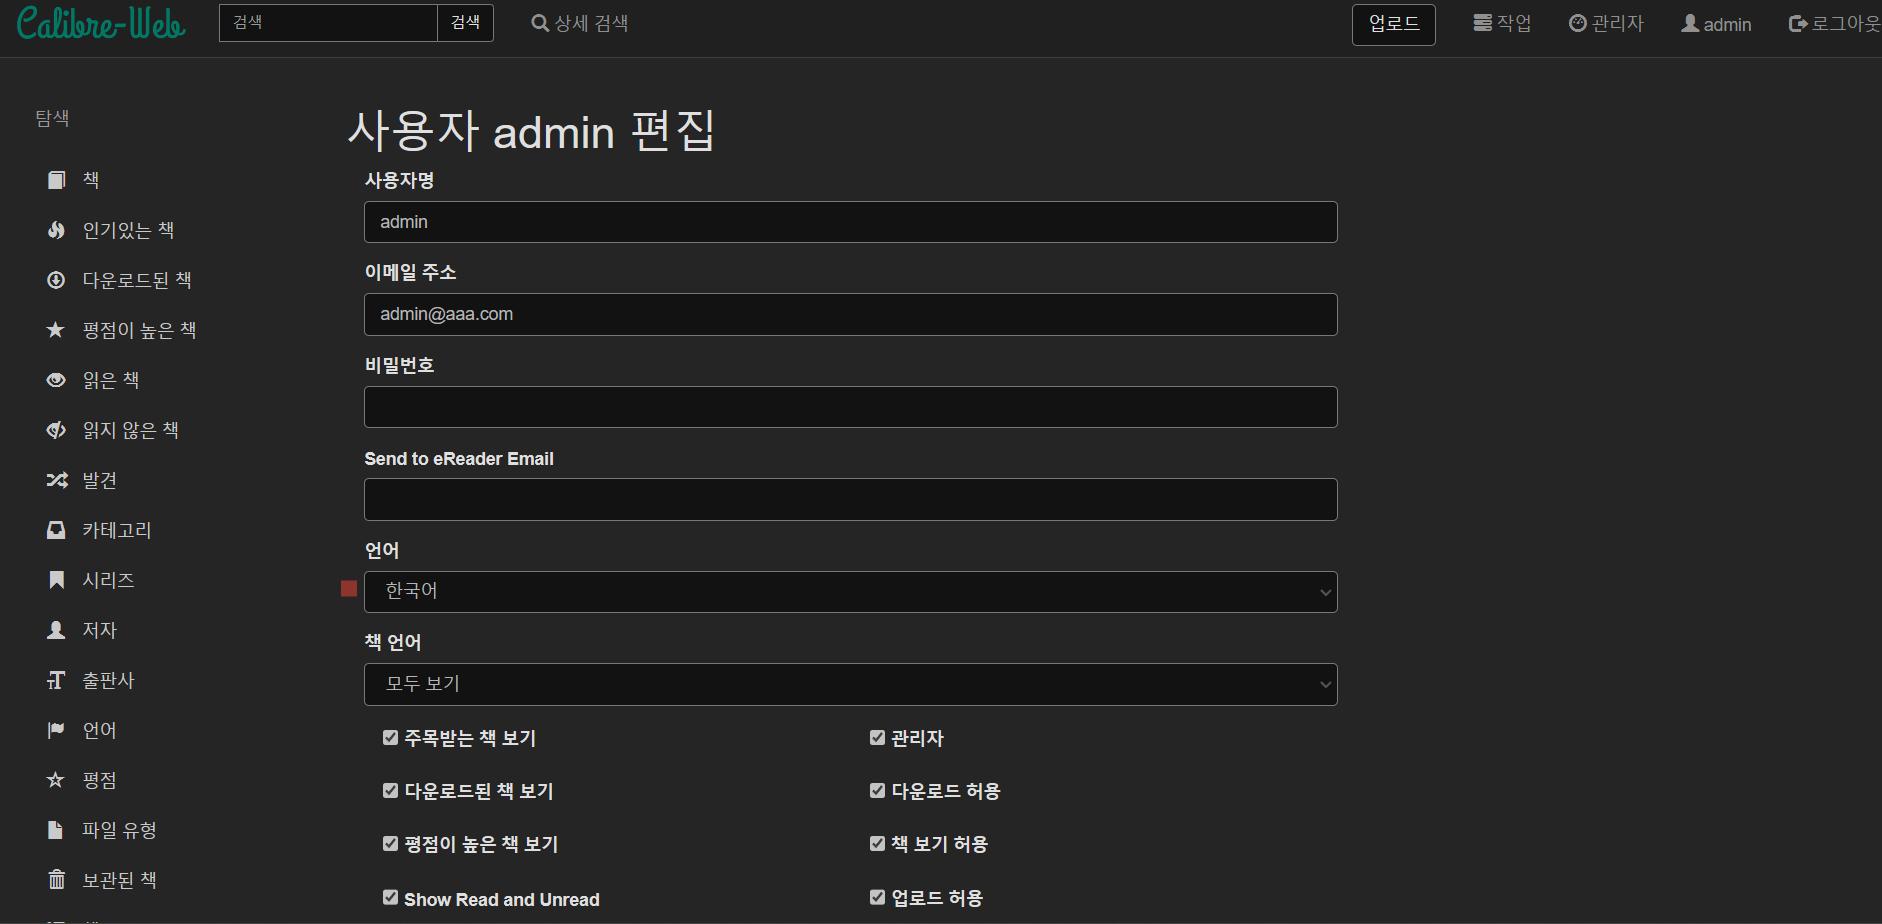Click the bookmark icon for series
This screenshot has width=1882, height=924.
coord(56,580)
